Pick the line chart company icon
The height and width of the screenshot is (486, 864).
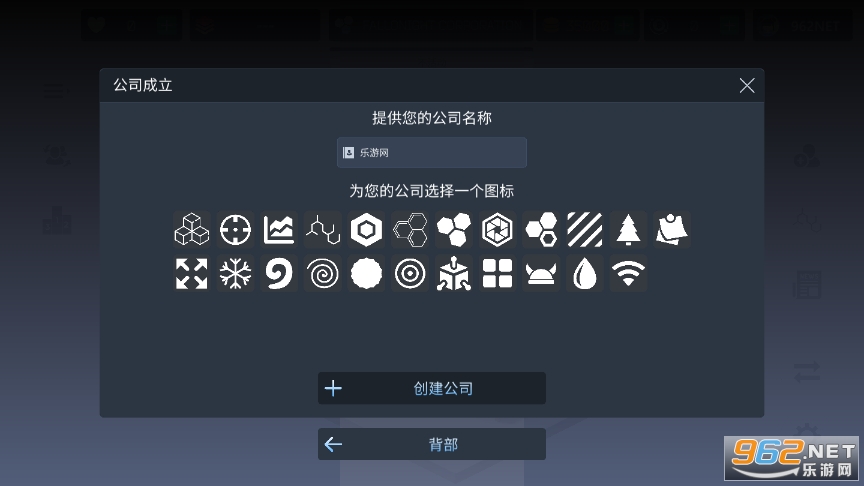[279, 229]
